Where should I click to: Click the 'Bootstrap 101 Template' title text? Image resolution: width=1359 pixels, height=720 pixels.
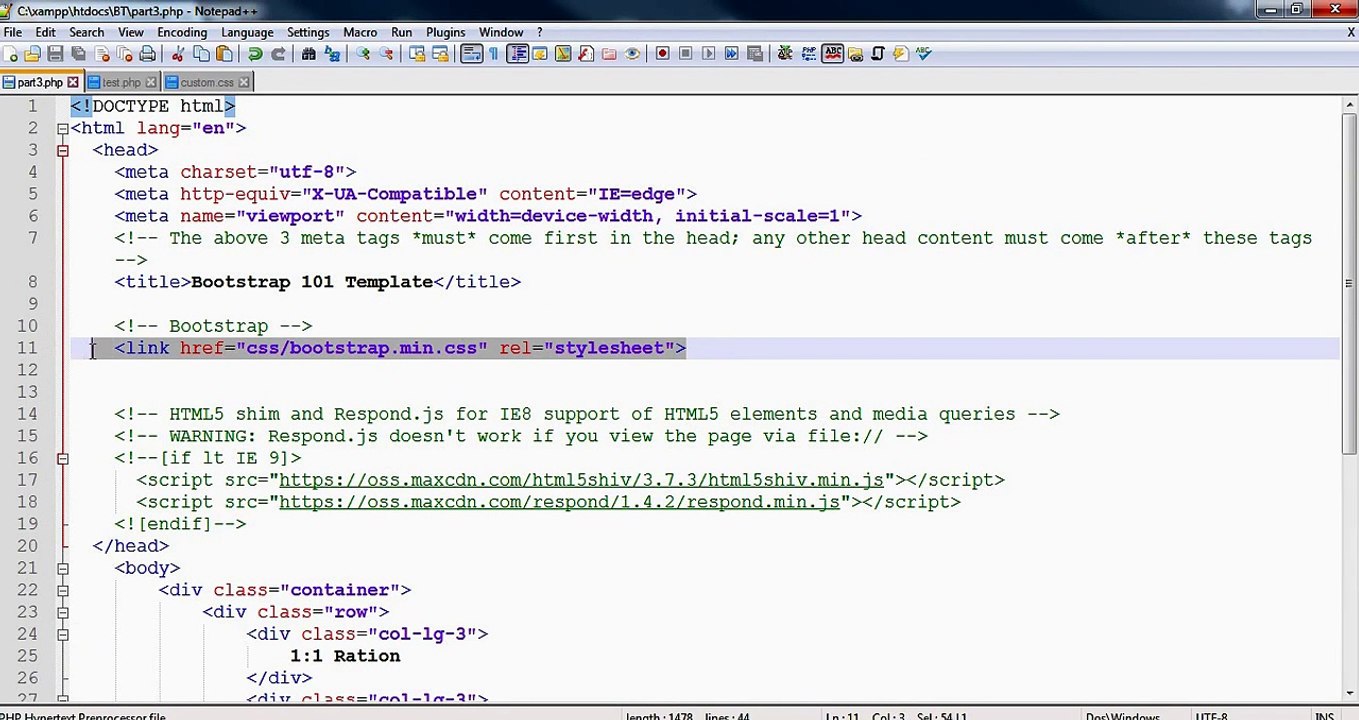pyautogui.click(x=312, y=282)
